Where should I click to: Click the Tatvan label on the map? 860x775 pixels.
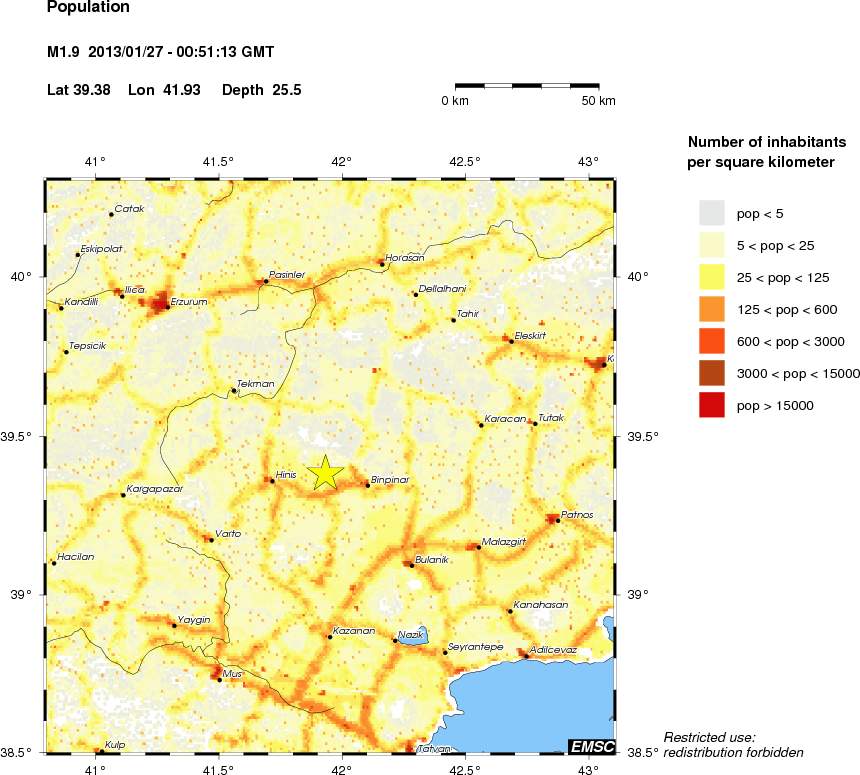pos(434,749)
